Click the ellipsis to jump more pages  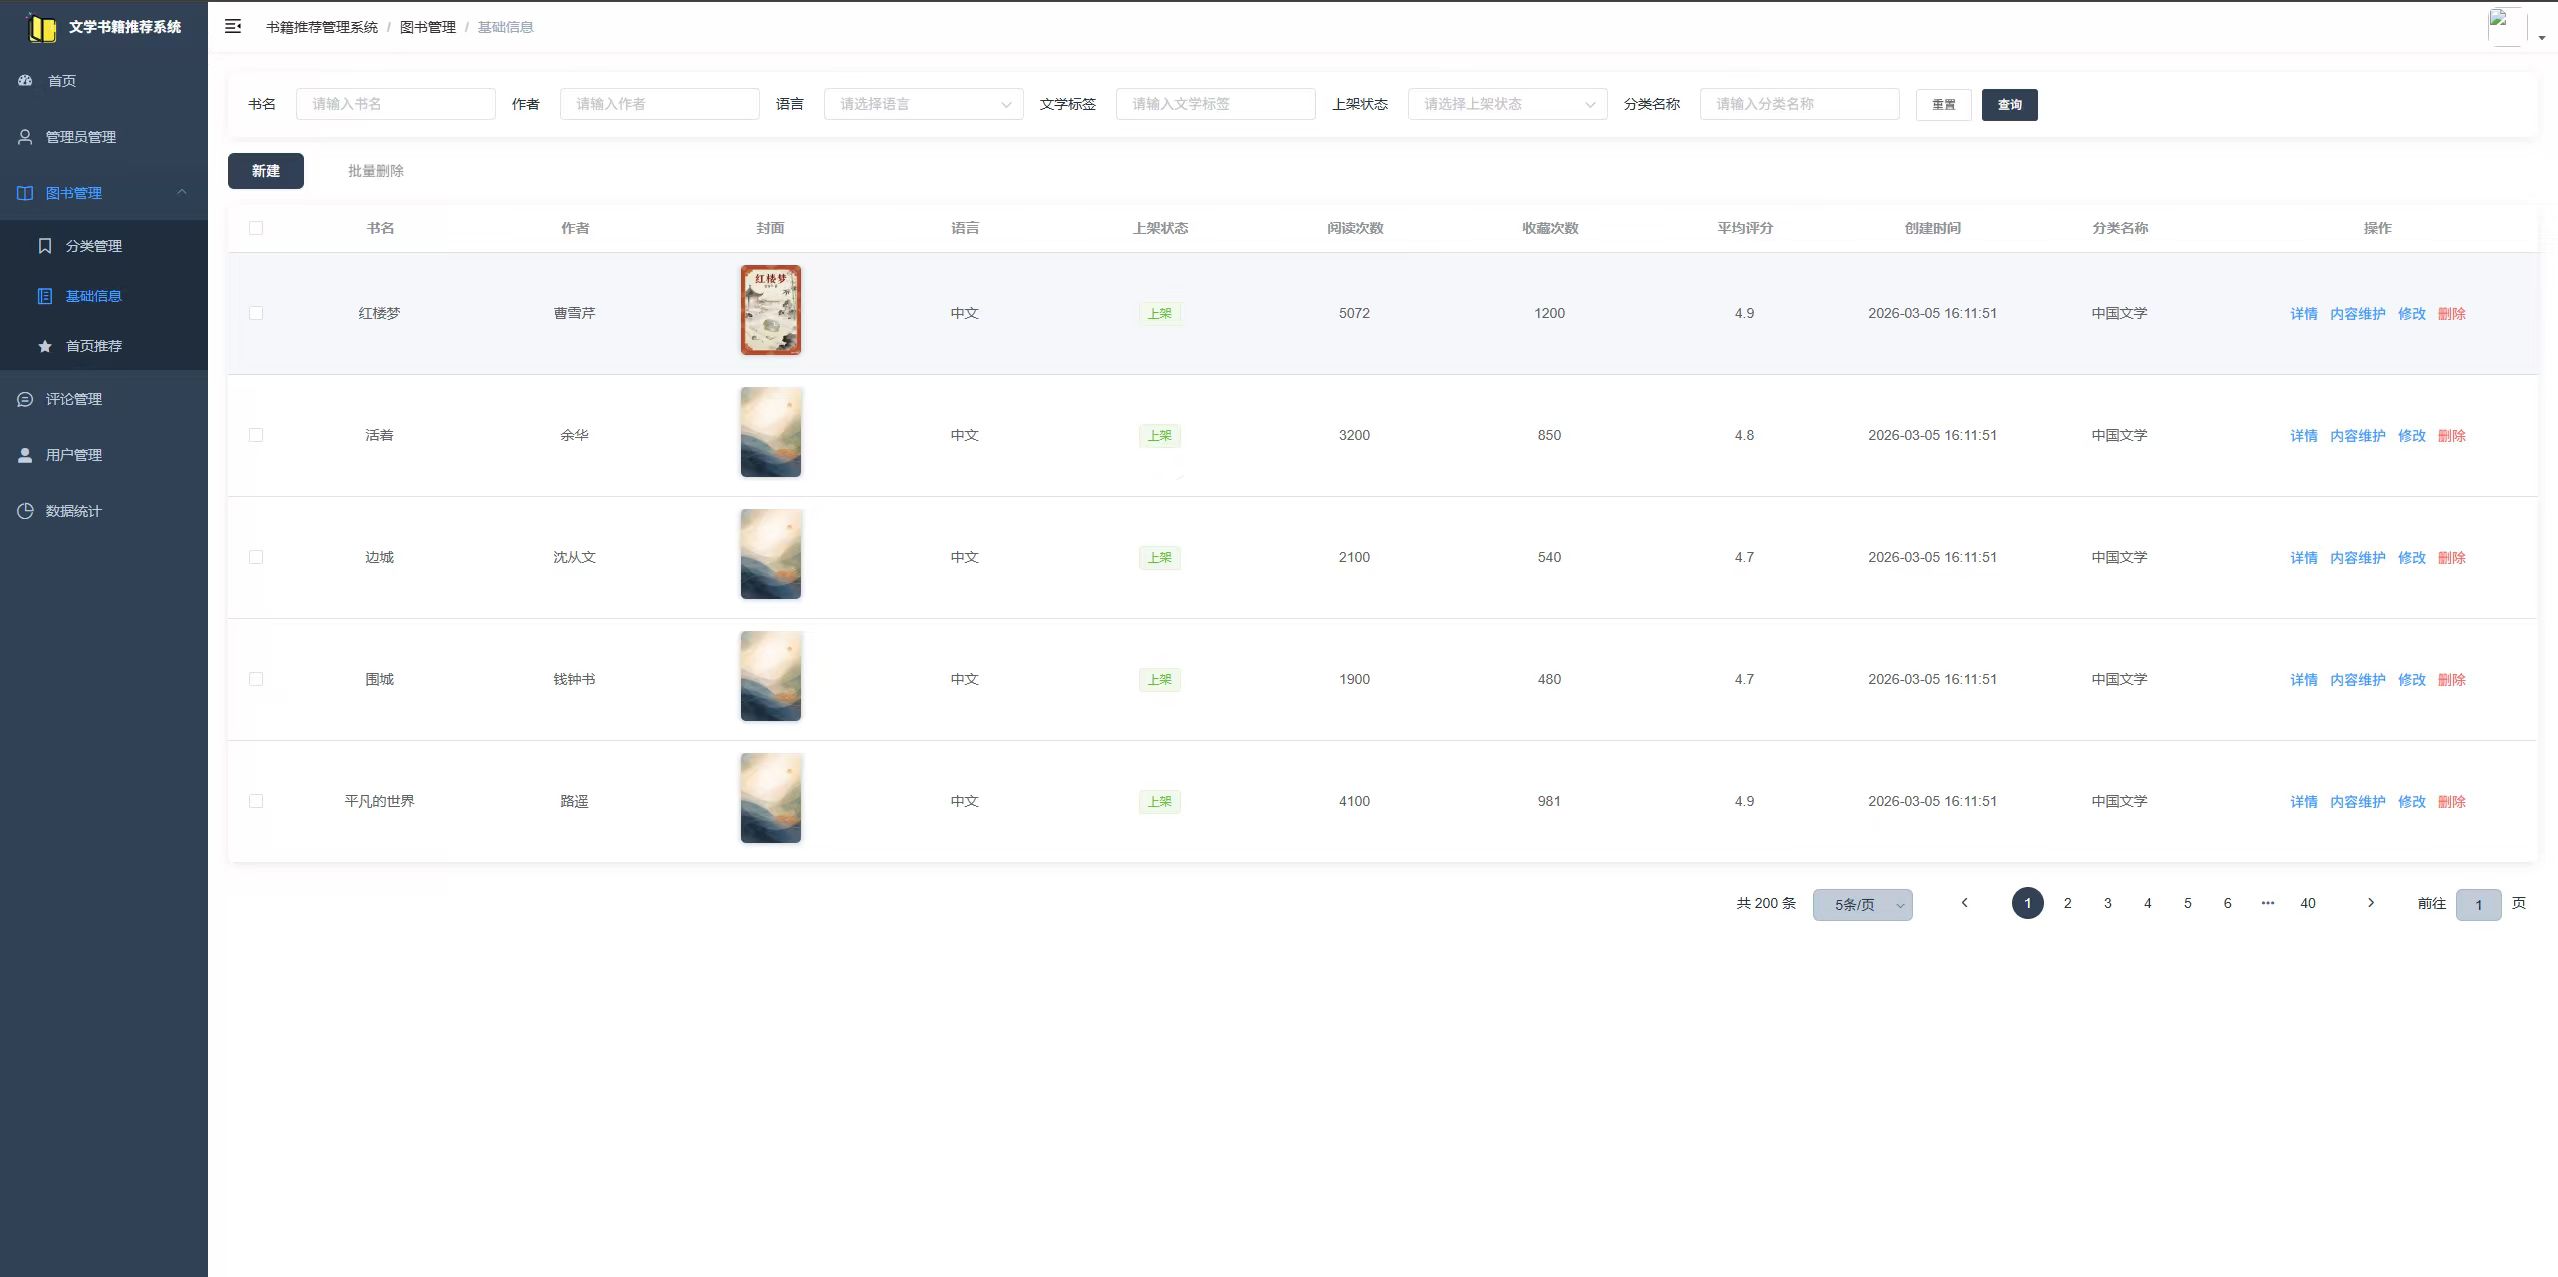click(x=2268, y=903)
